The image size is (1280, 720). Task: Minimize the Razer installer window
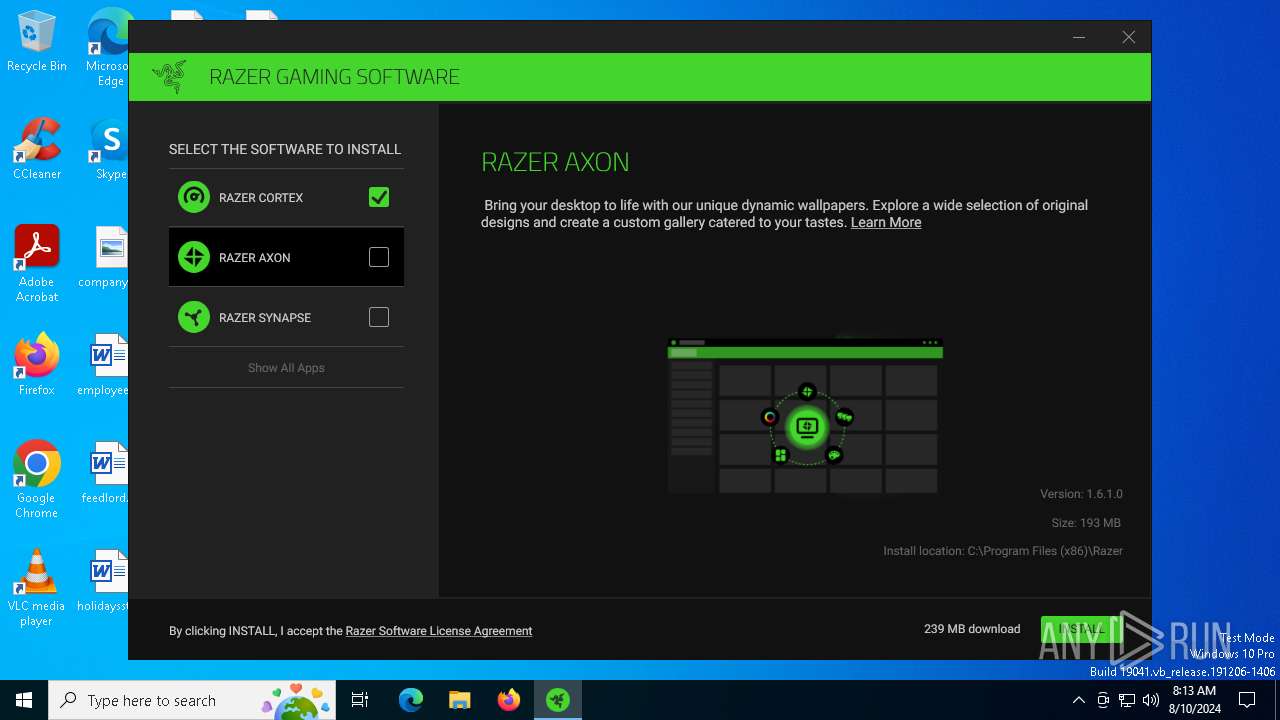(1079, 37)
